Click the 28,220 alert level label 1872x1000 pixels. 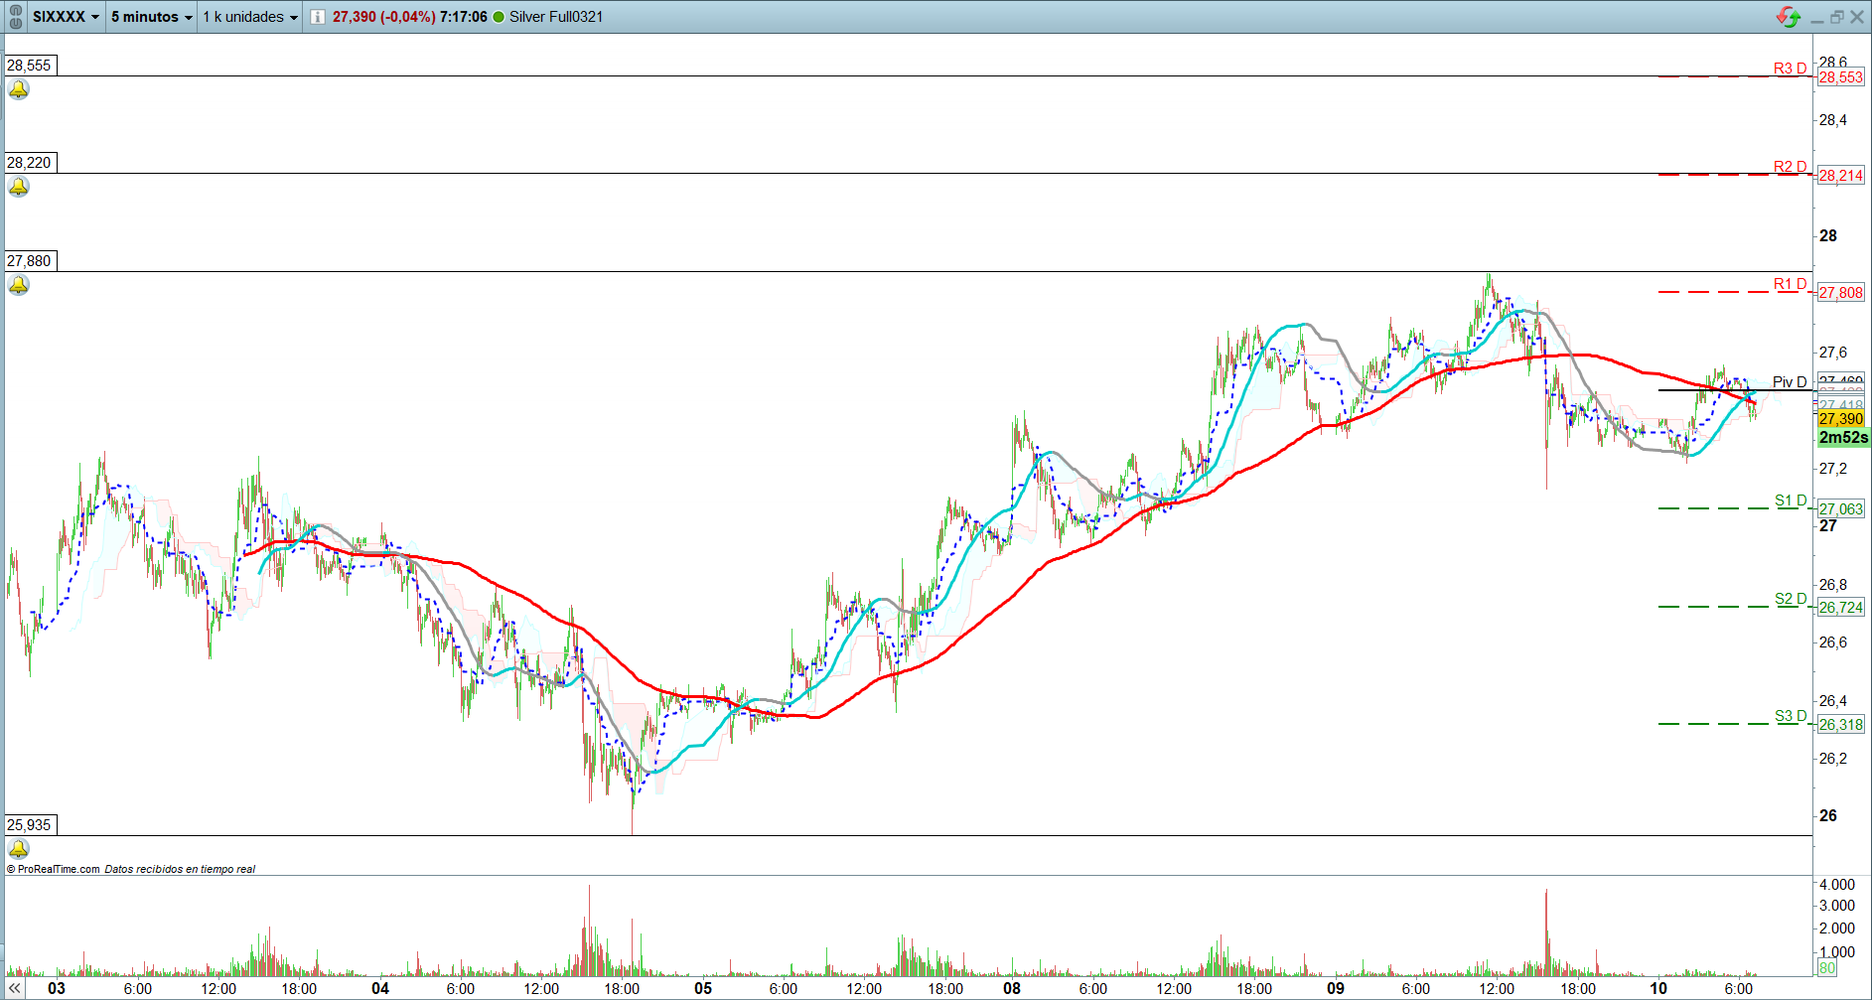(x=30, y=163)
